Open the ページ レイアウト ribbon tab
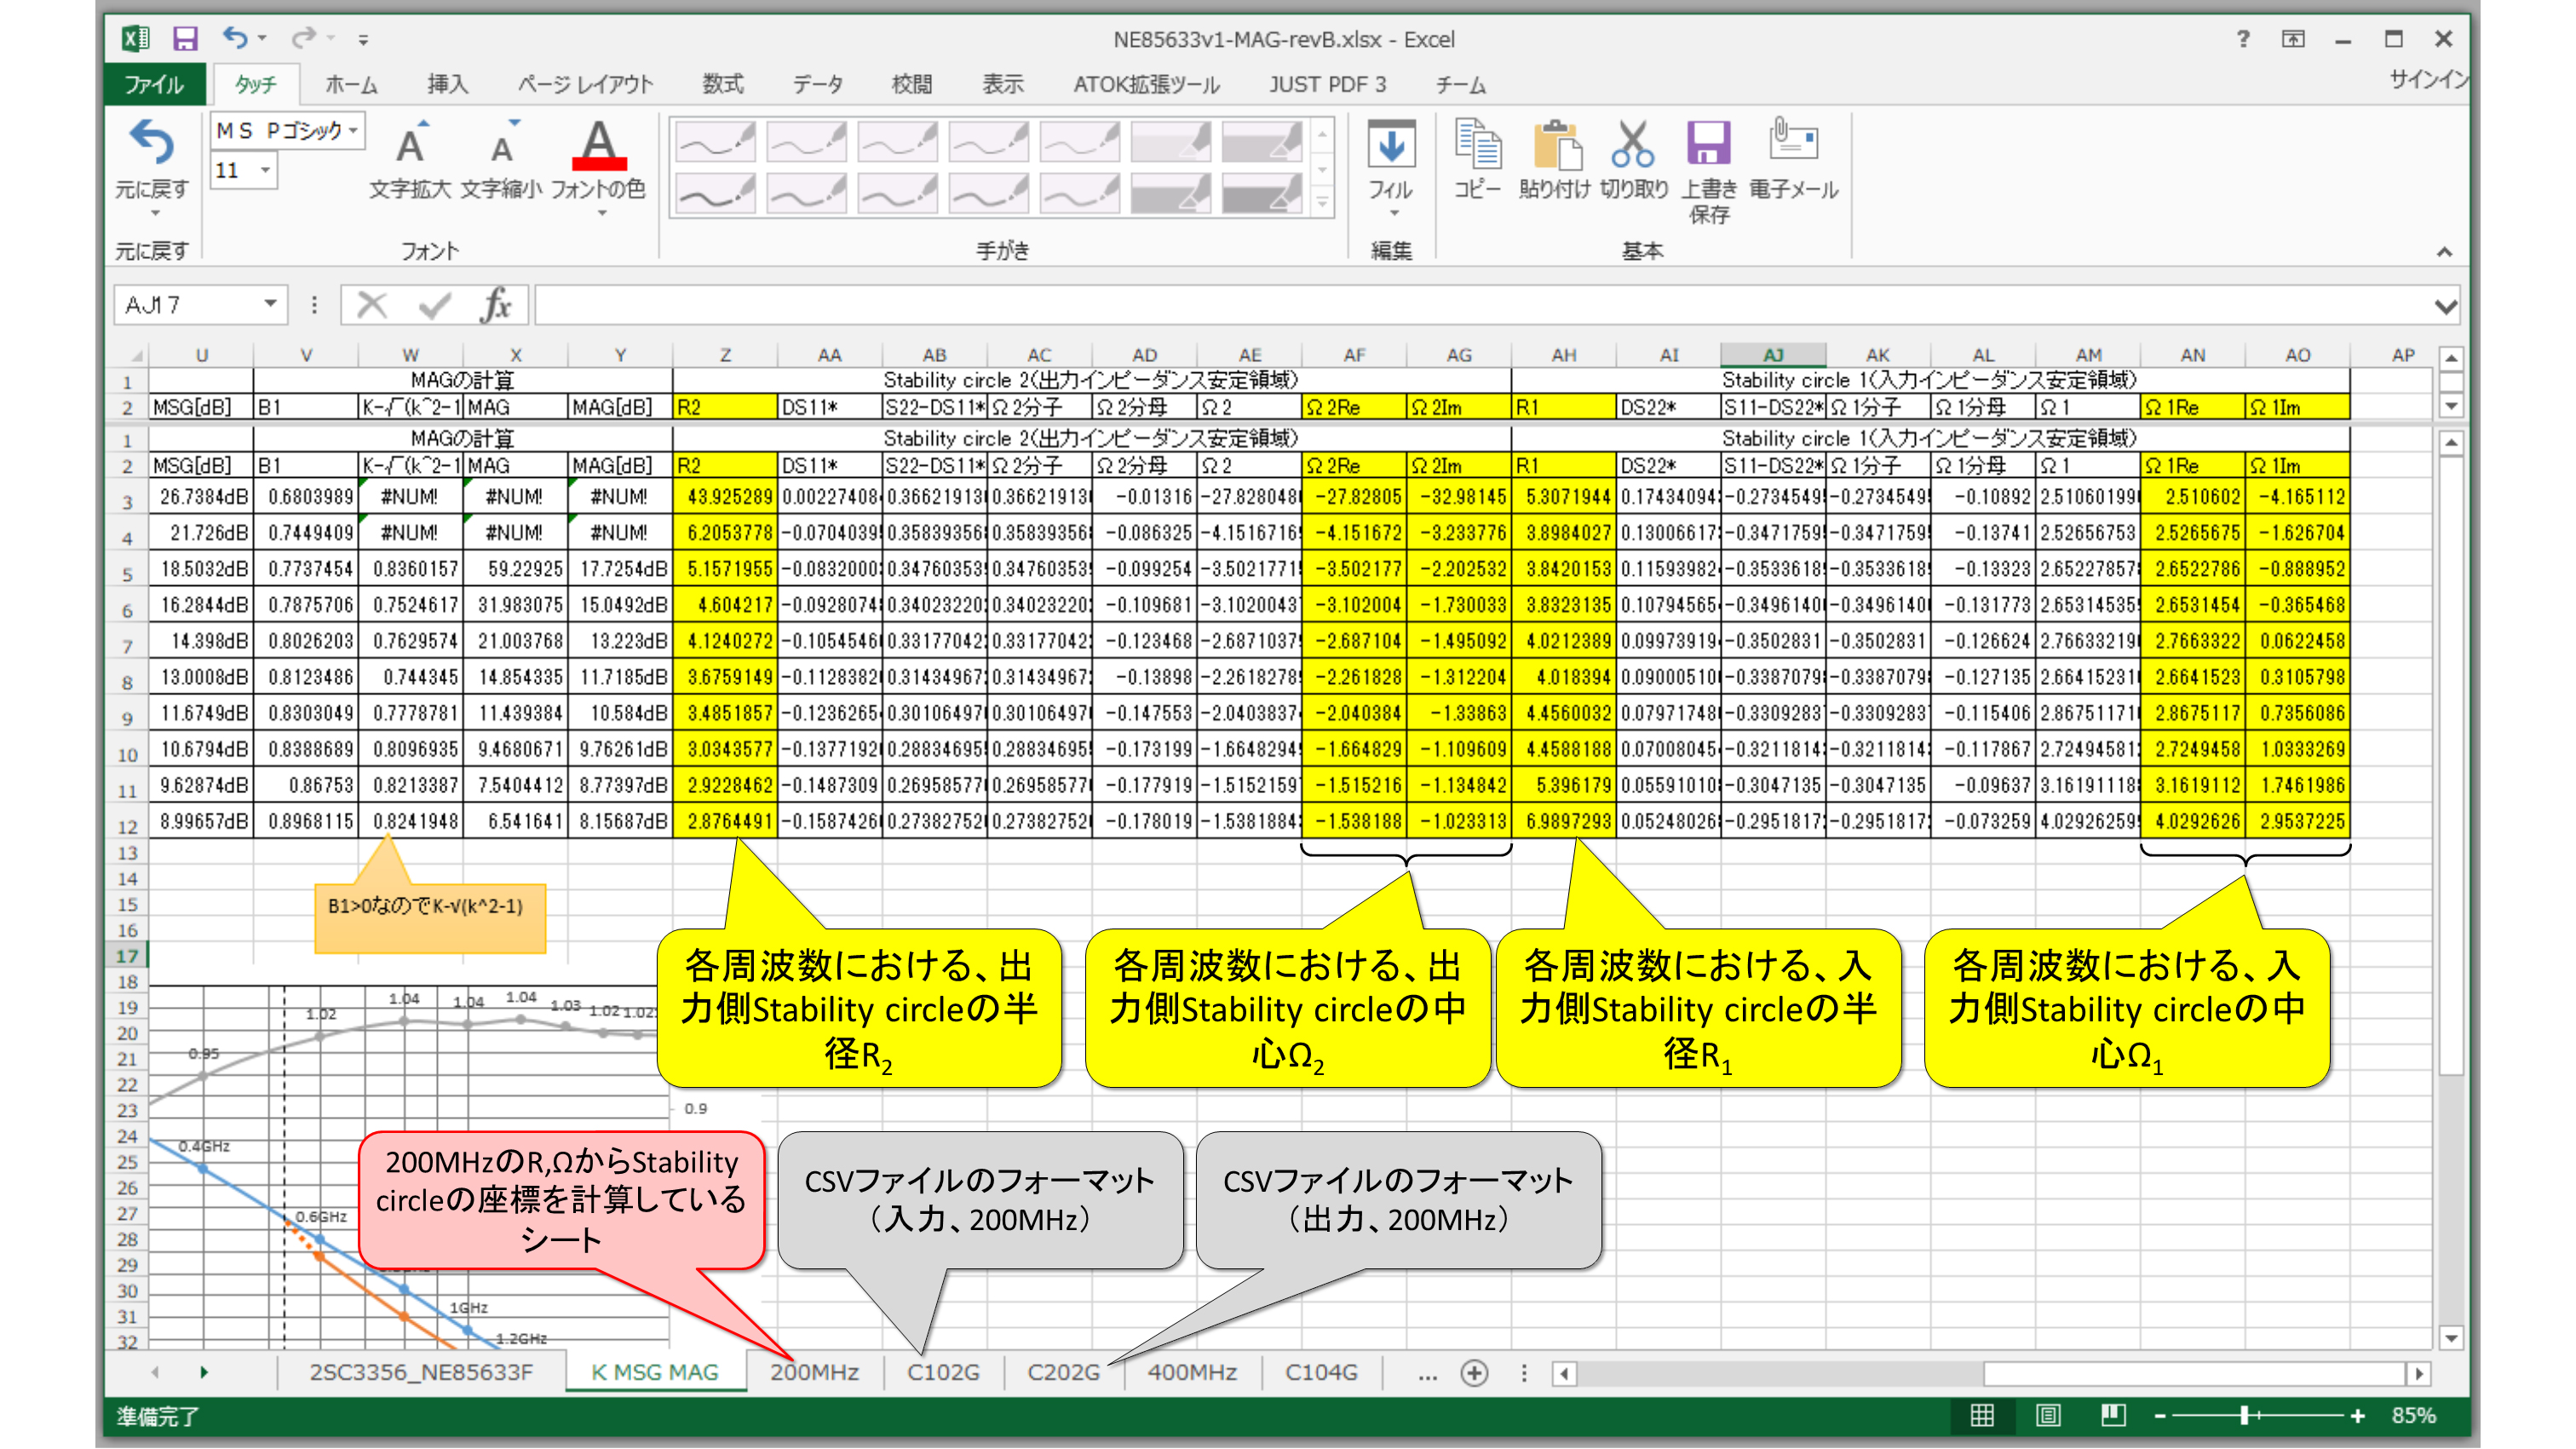Screen dimensions: 2576x1449 click(x=585, y=85)
